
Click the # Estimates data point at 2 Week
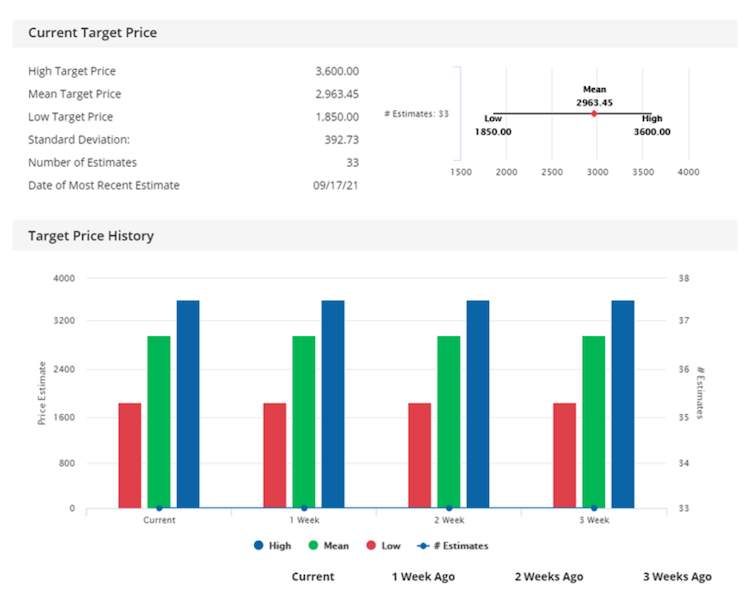pyautogui.click(x=449, y=508)
